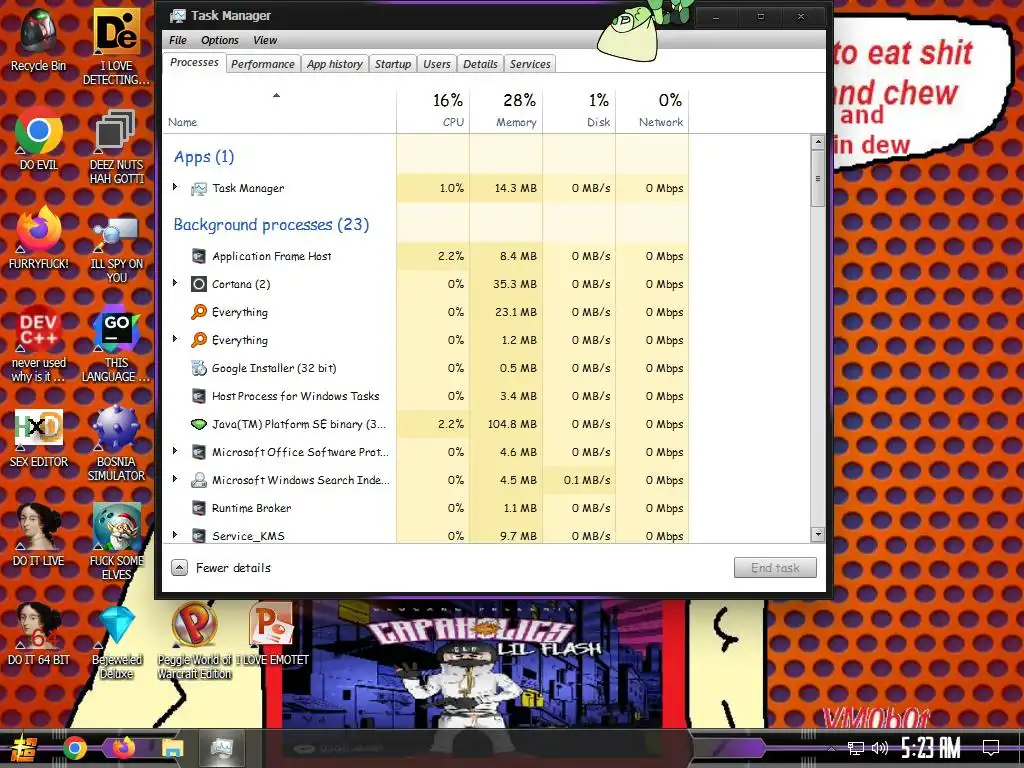Click the End task button
The width and height of the screenshot is (1024, 768).
[775, 568]
